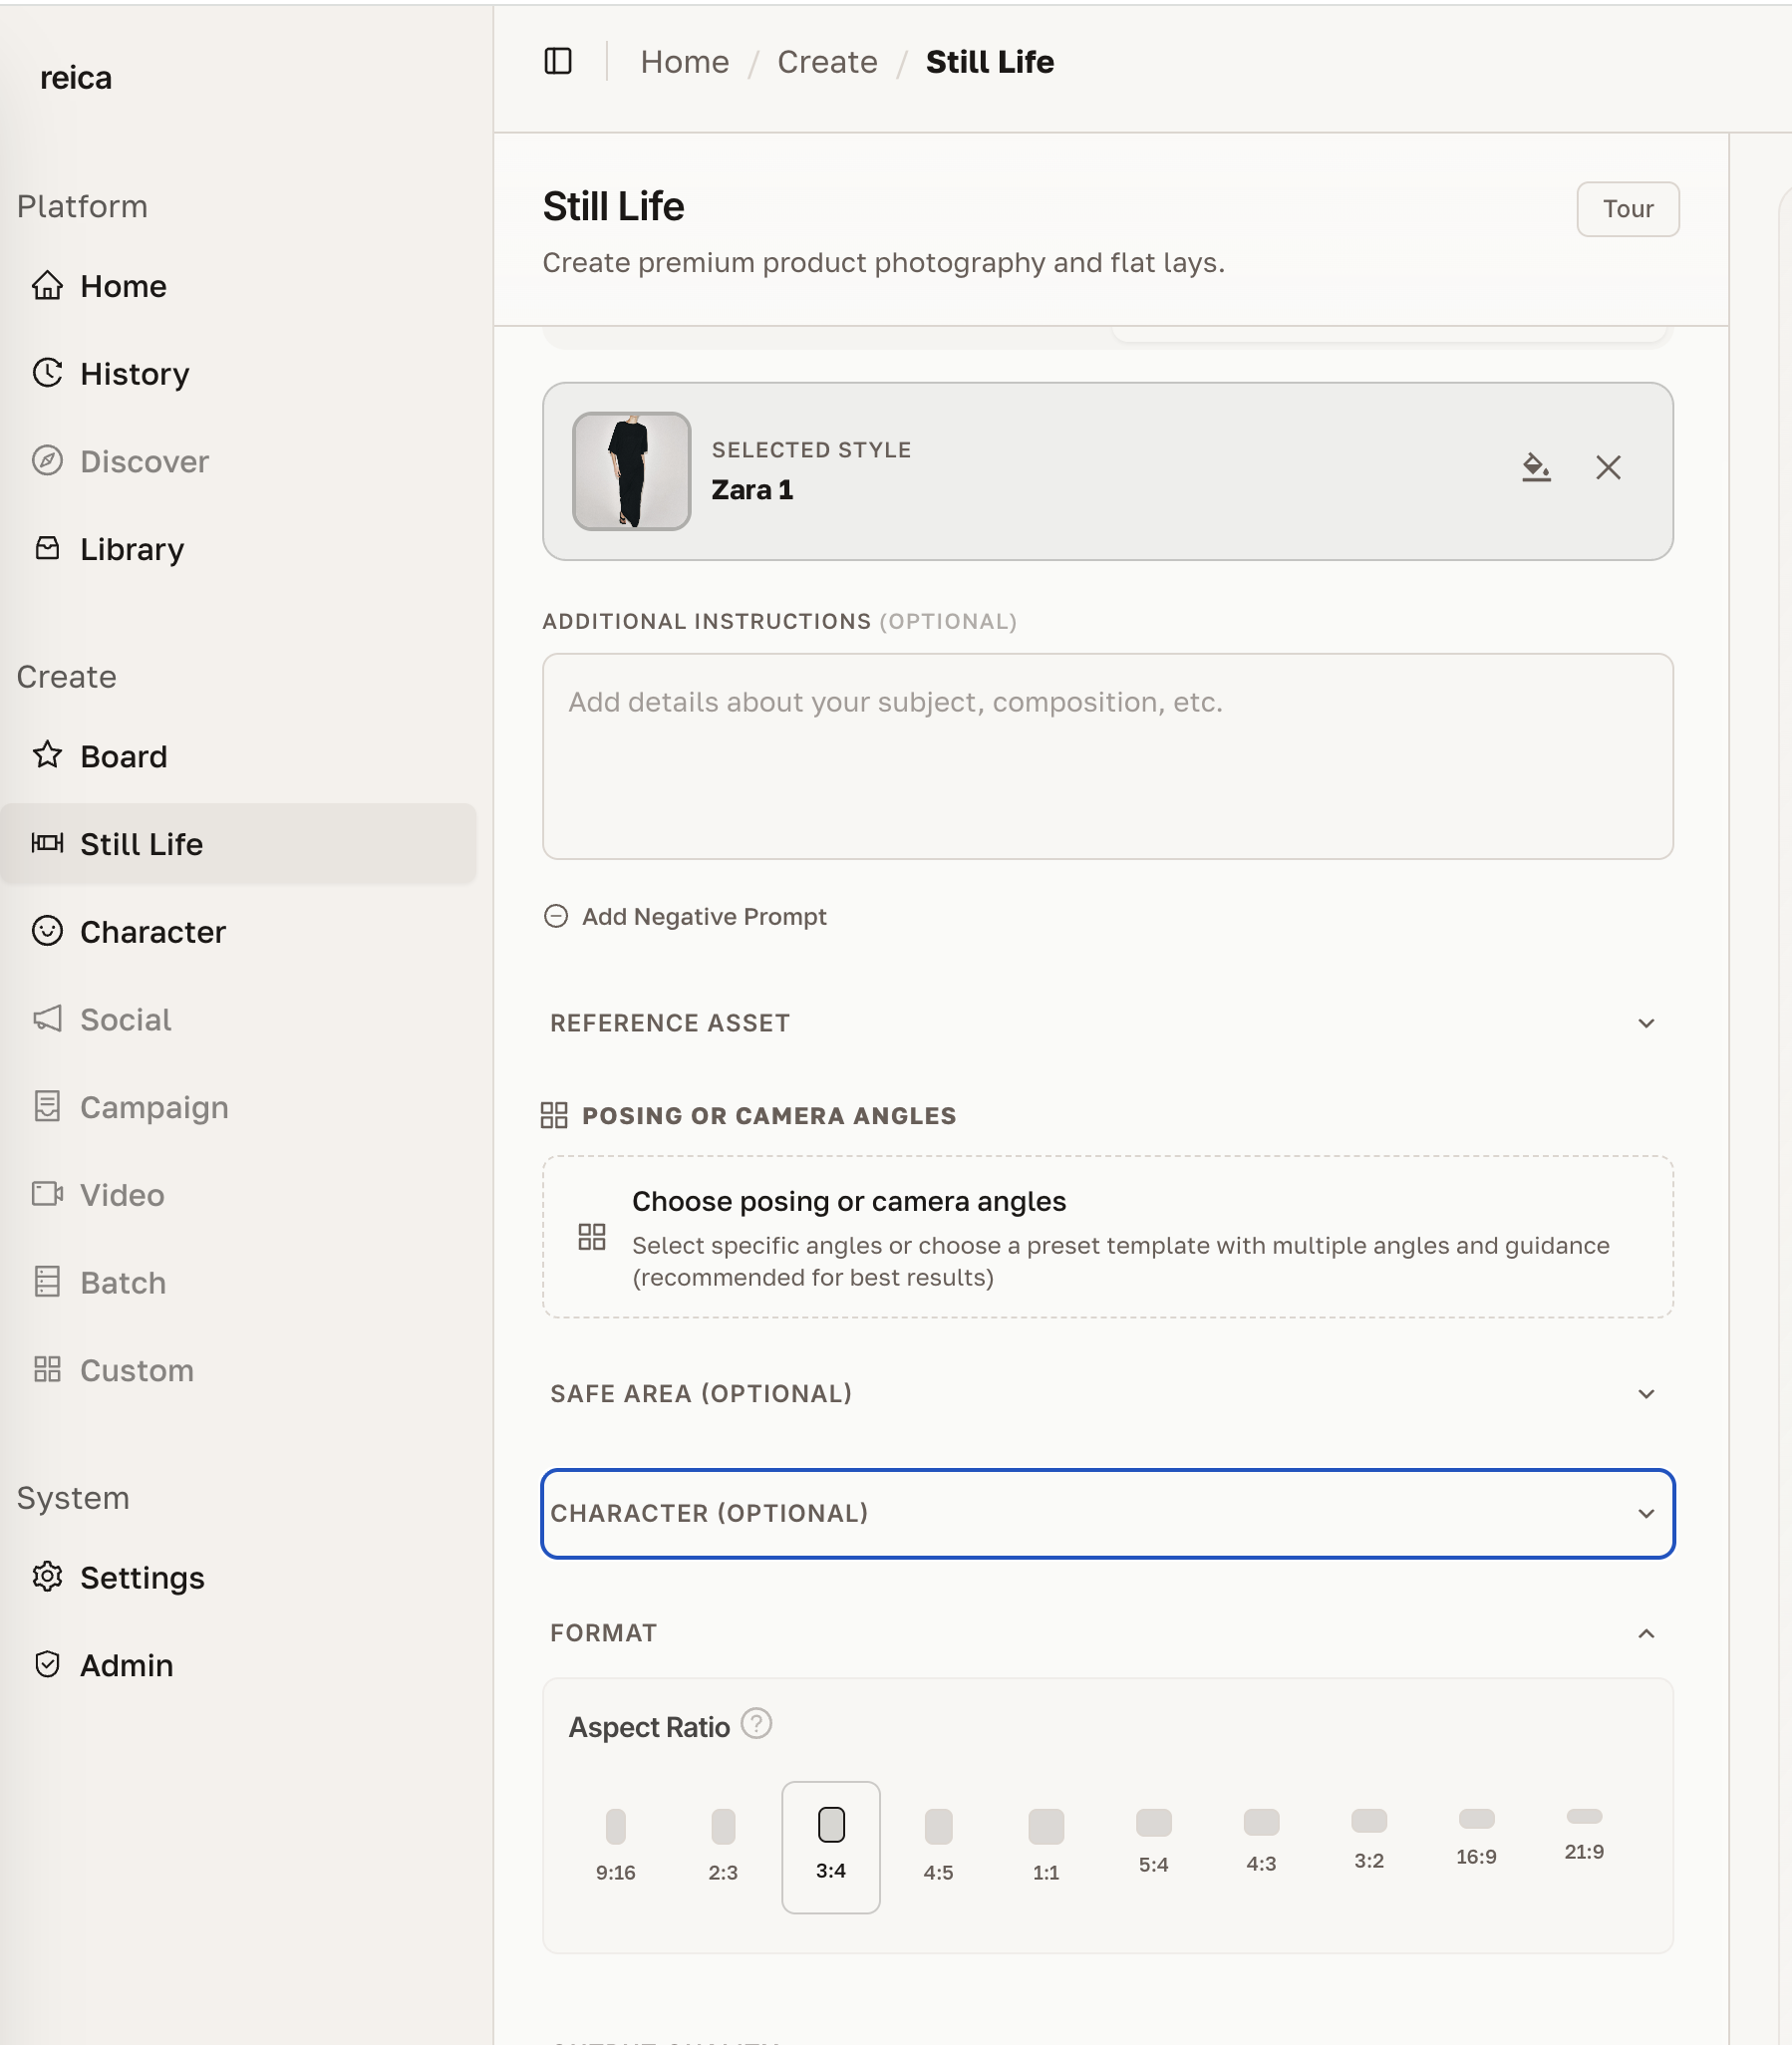The width and height of the screenshot is (1792, 2045).
Task: Go to the Board page
Action: click(x=123, y=757)
